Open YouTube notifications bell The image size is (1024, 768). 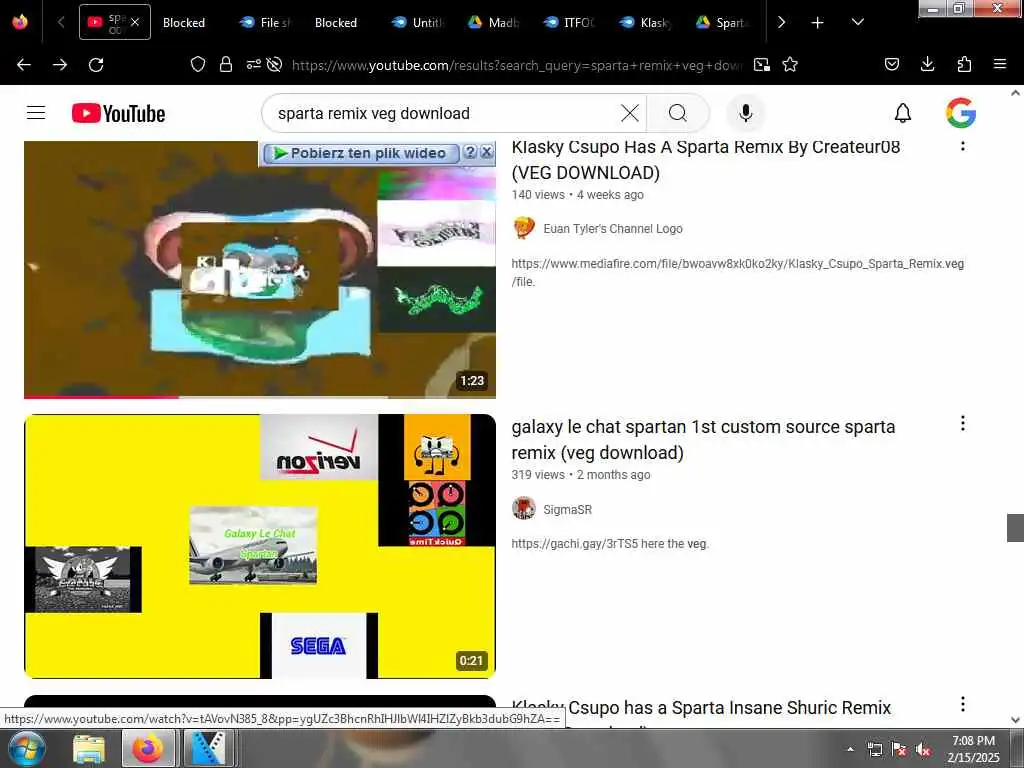(x=903, y=113)
